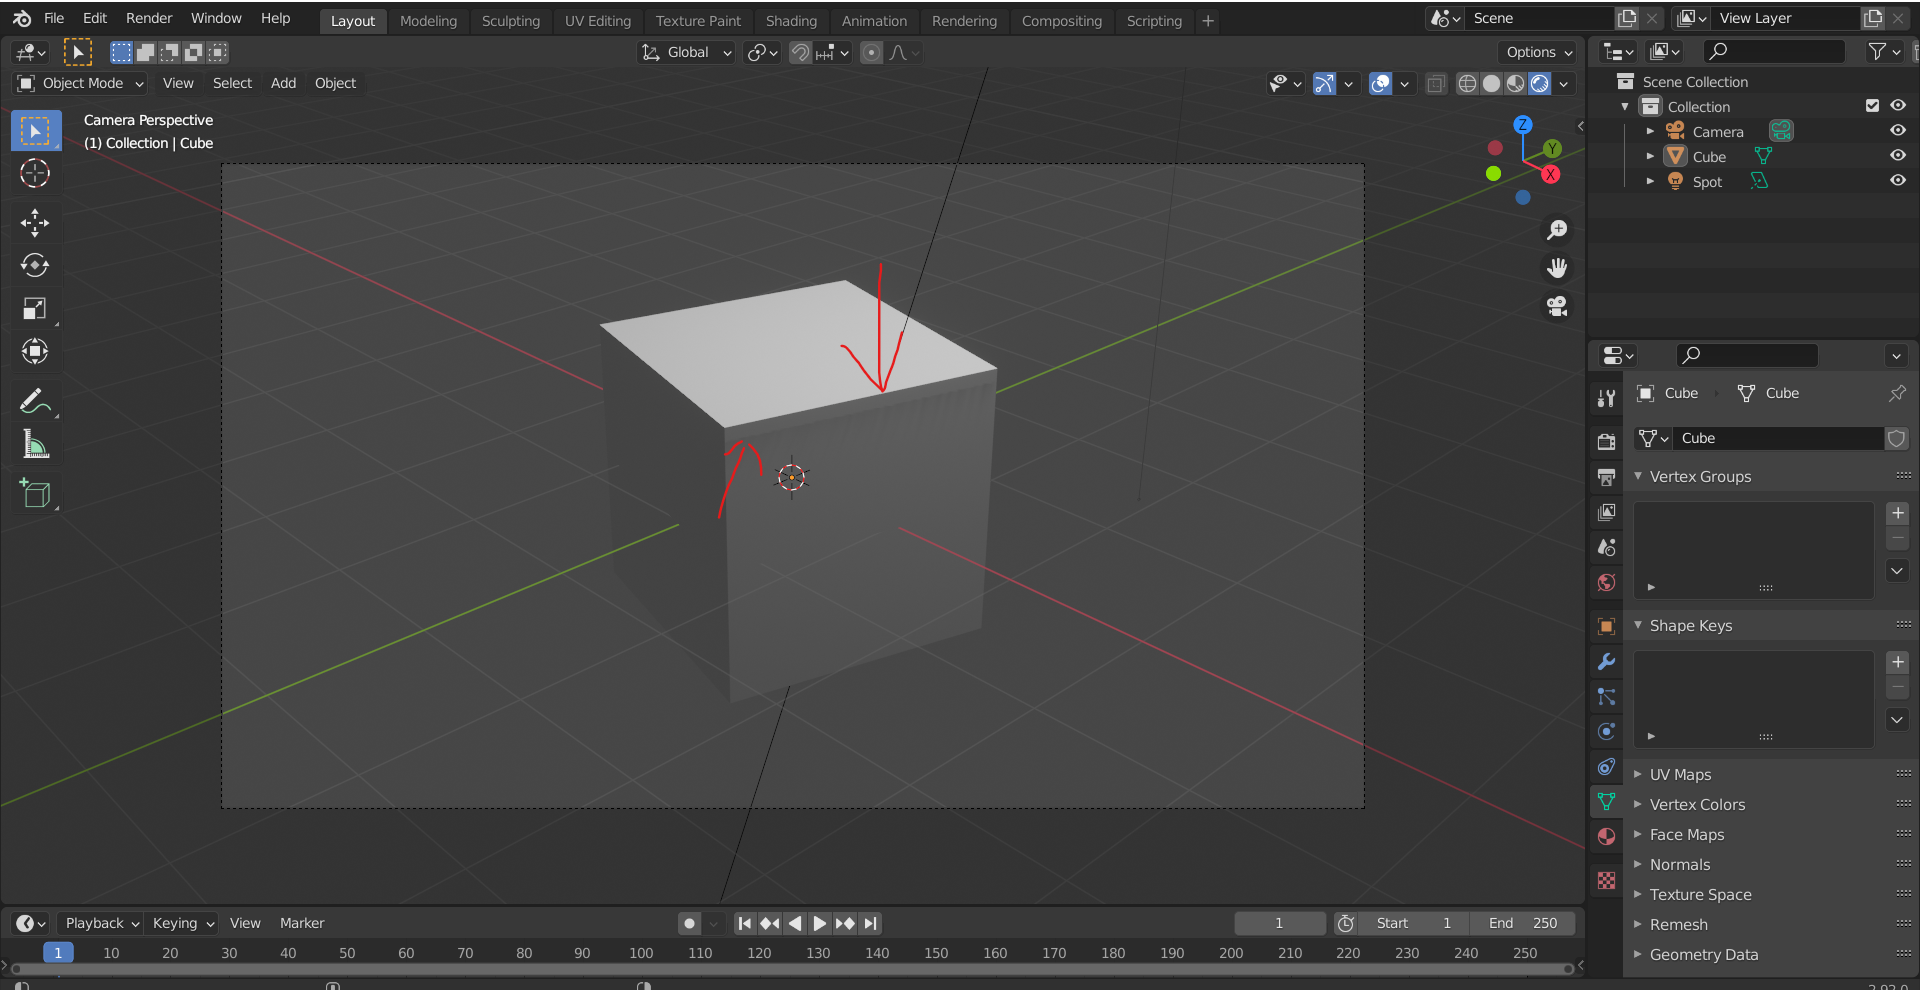1920x990 pixels.
Task: Hide the Spot light in the outliner
Action: coord(1897,181)
